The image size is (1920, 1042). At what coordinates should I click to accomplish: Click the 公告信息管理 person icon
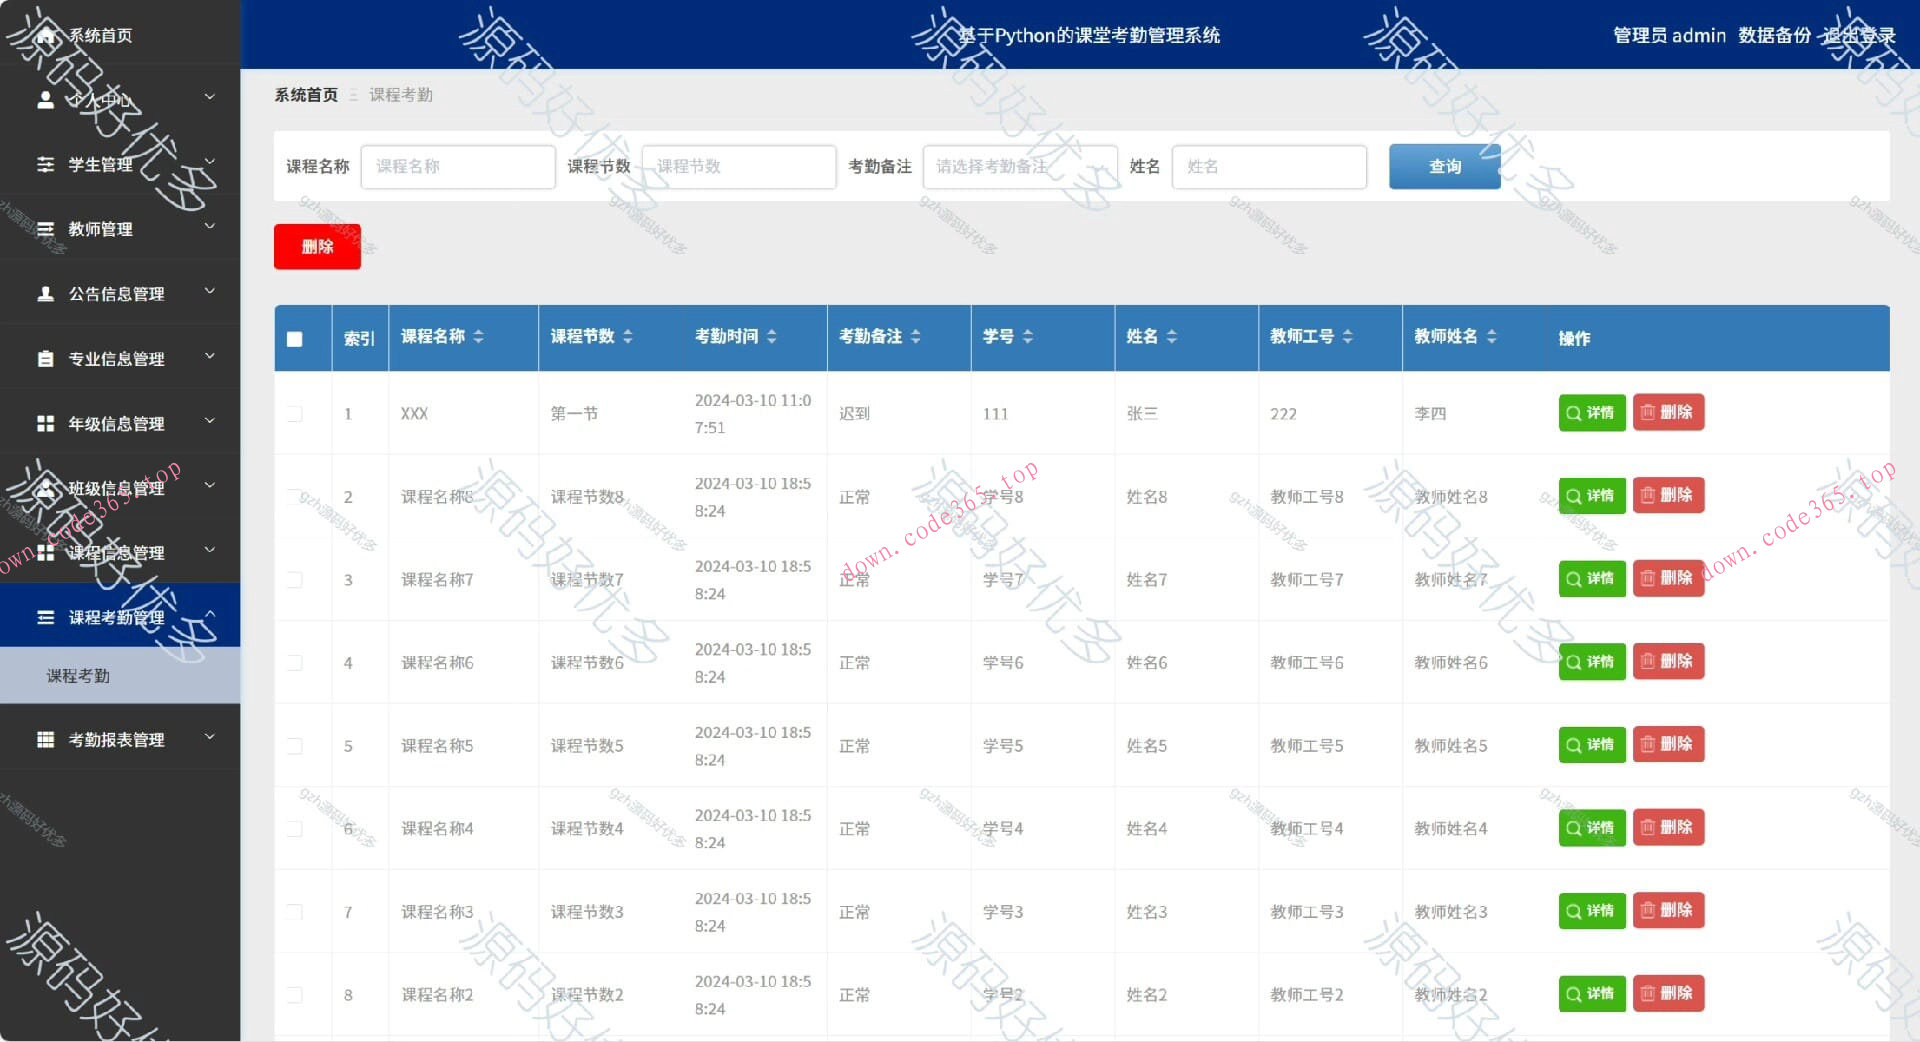pyautogui.click(x=44, y=293)
